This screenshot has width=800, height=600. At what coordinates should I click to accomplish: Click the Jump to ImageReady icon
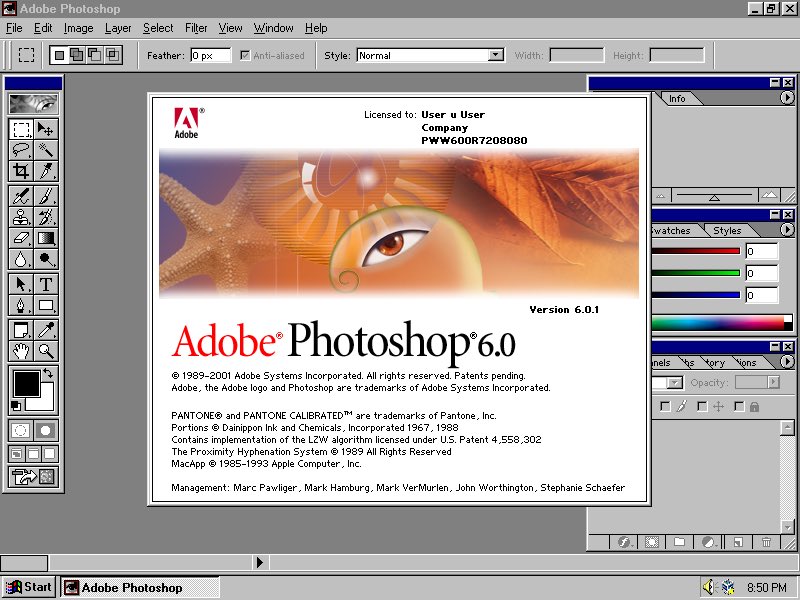coord(34,477)
